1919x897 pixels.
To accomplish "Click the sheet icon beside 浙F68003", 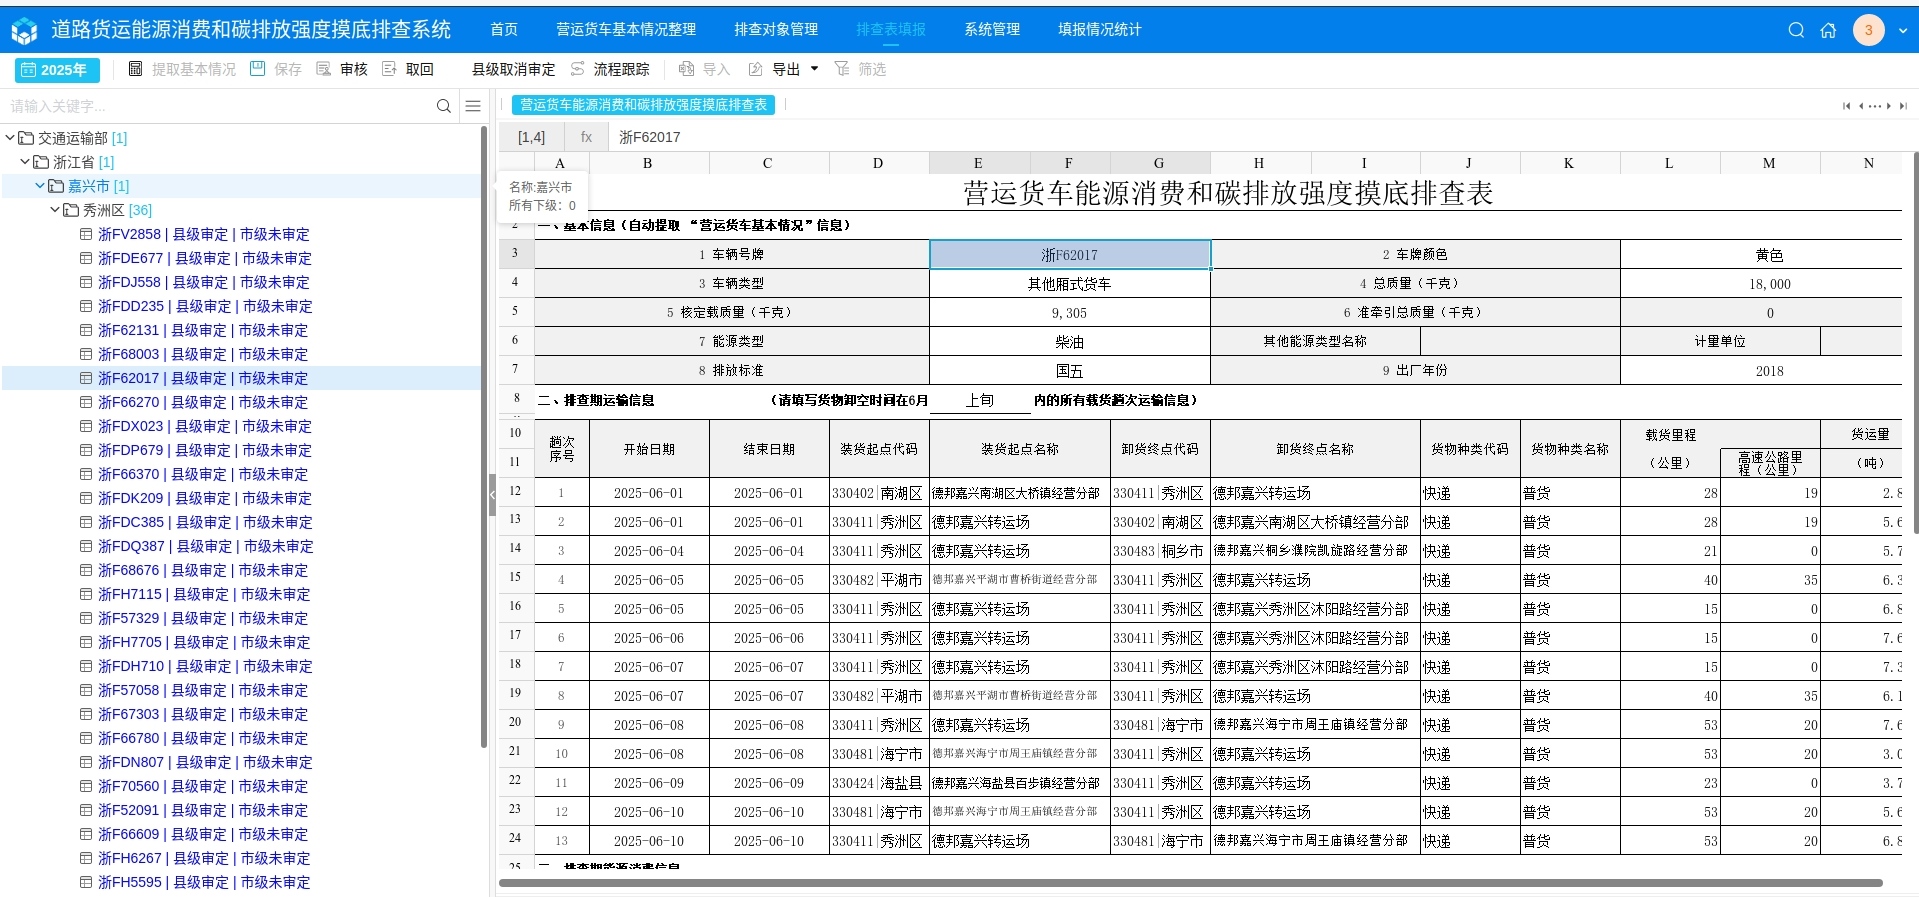I will (x=86, y=354).
